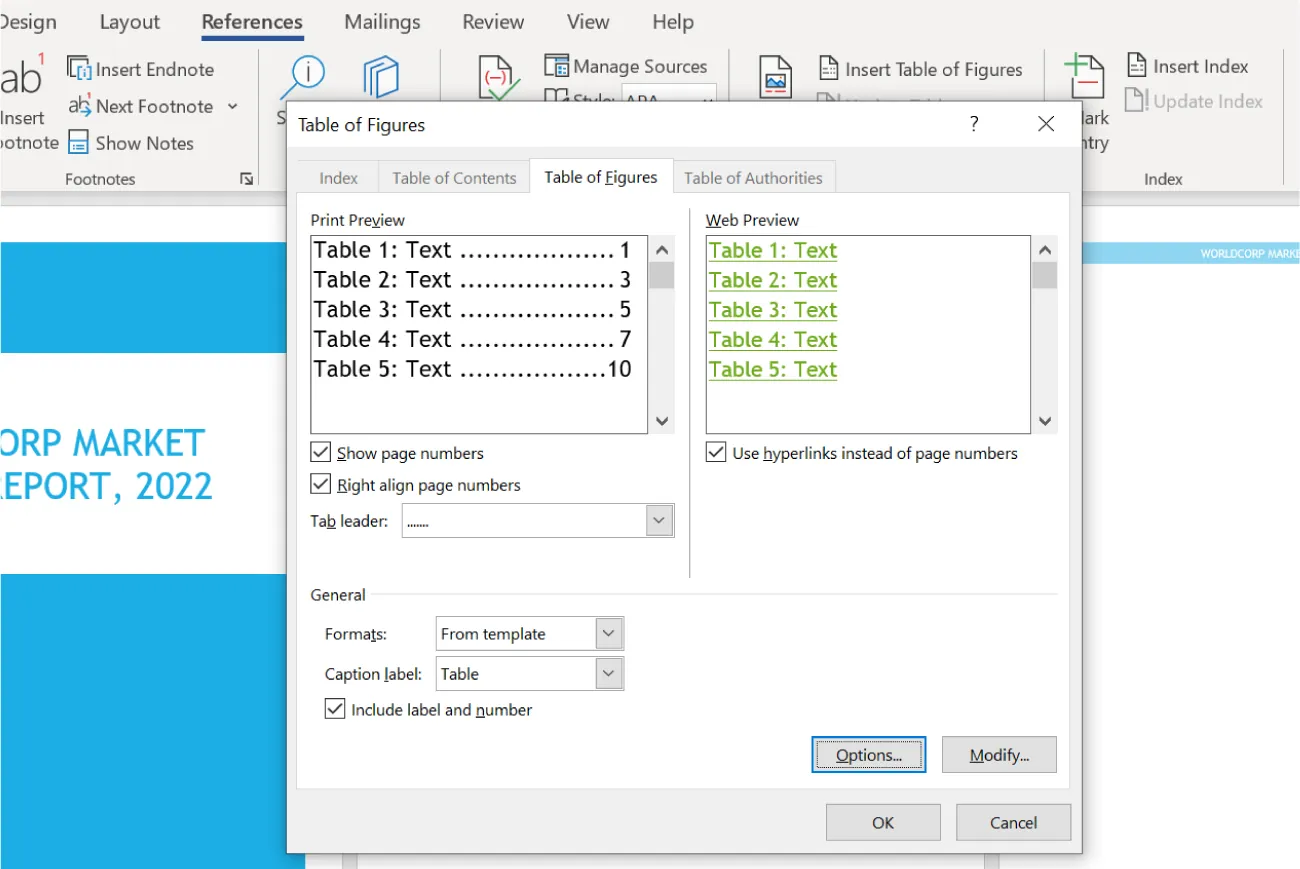Click the Options button
This screenshot has width=1300, height=869.
(868, 754)
